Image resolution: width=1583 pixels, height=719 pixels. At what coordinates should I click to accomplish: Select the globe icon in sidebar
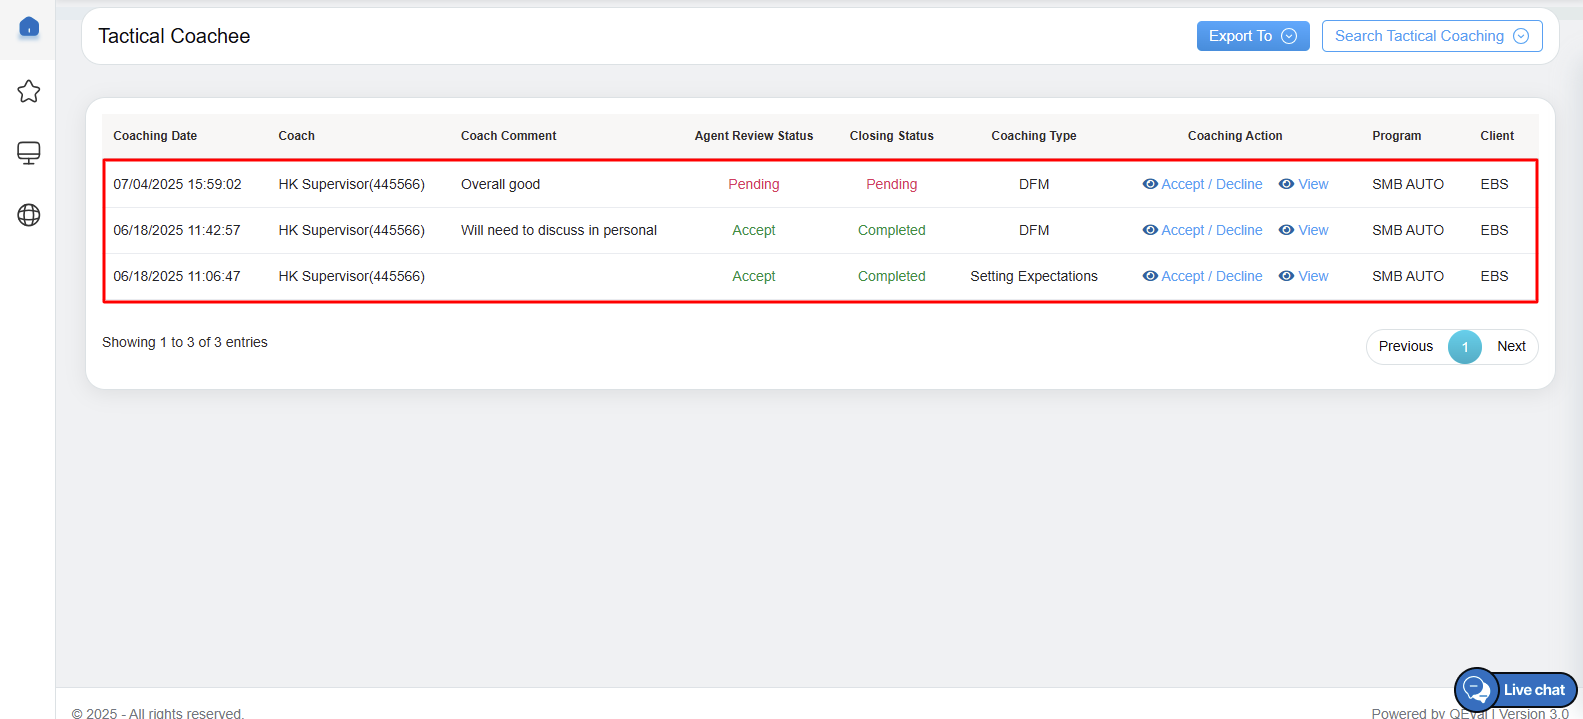29,215
